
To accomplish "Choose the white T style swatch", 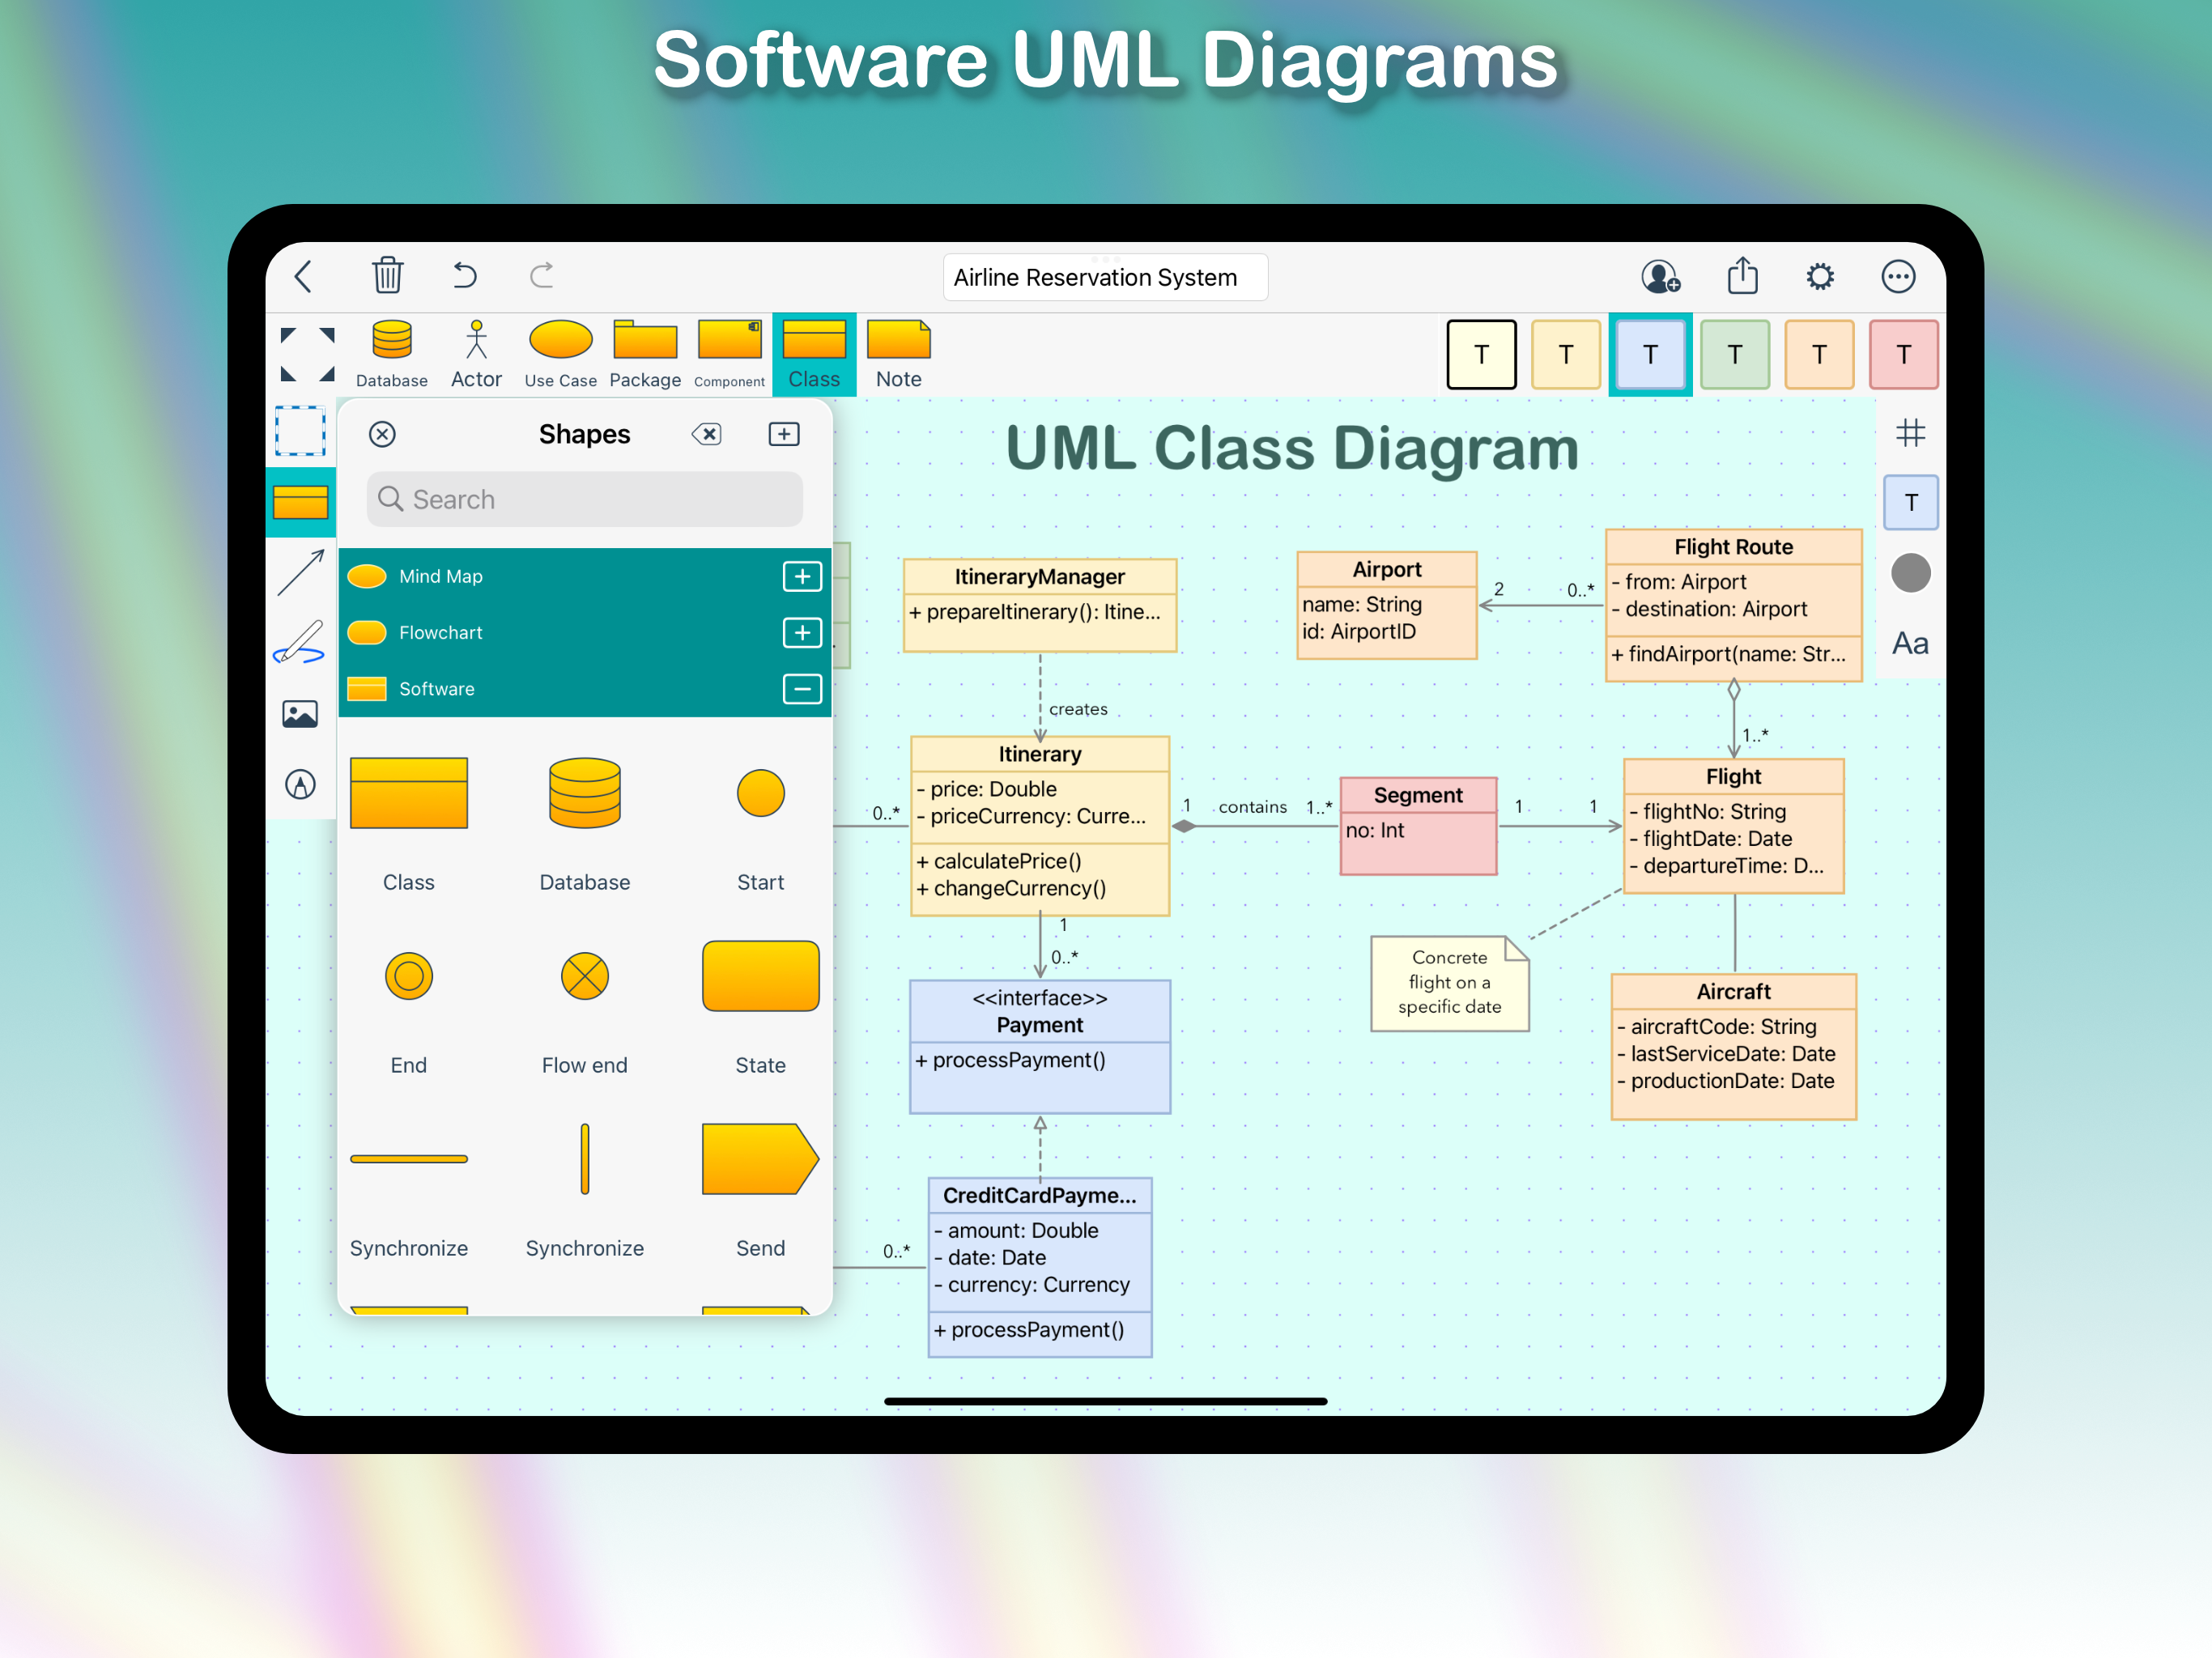I will point(1481,354).
